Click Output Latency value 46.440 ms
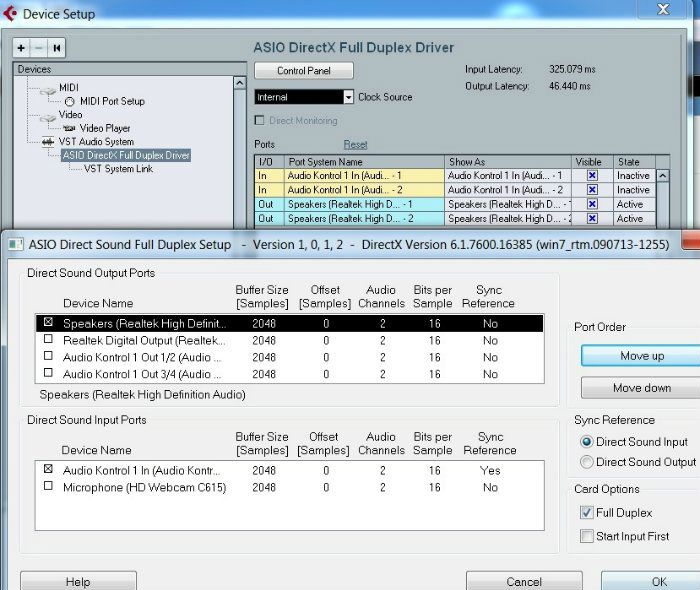Screen dimensions: 700x590 570,86
